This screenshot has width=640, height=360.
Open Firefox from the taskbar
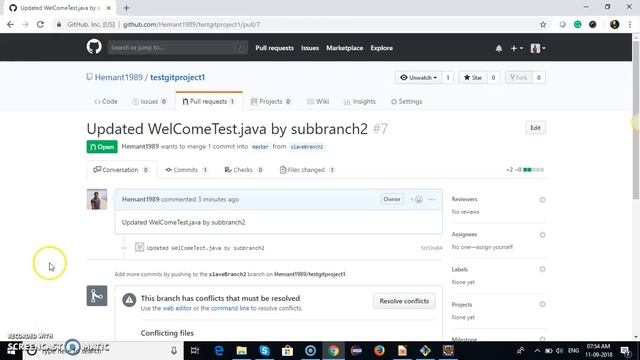coord(379,351)
